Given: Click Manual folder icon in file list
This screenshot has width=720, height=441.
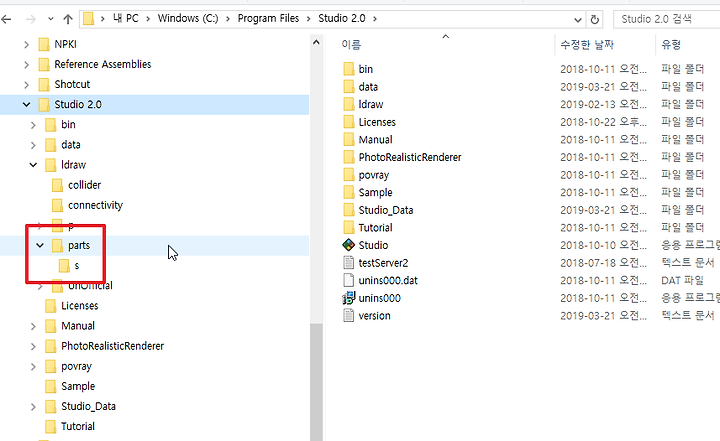Looking at the screenshot, I should (x=349, y=140).
